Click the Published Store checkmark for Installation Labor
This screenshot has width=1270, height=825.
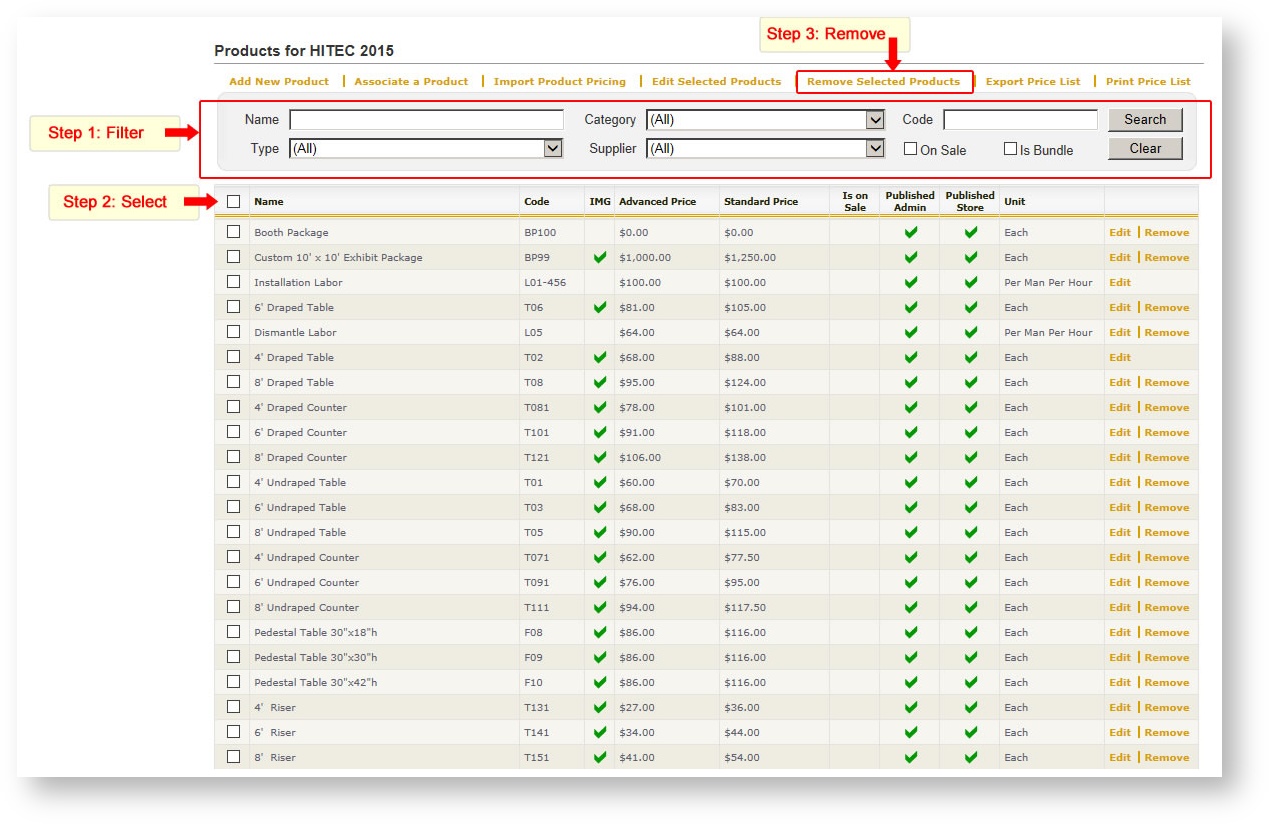968,282
